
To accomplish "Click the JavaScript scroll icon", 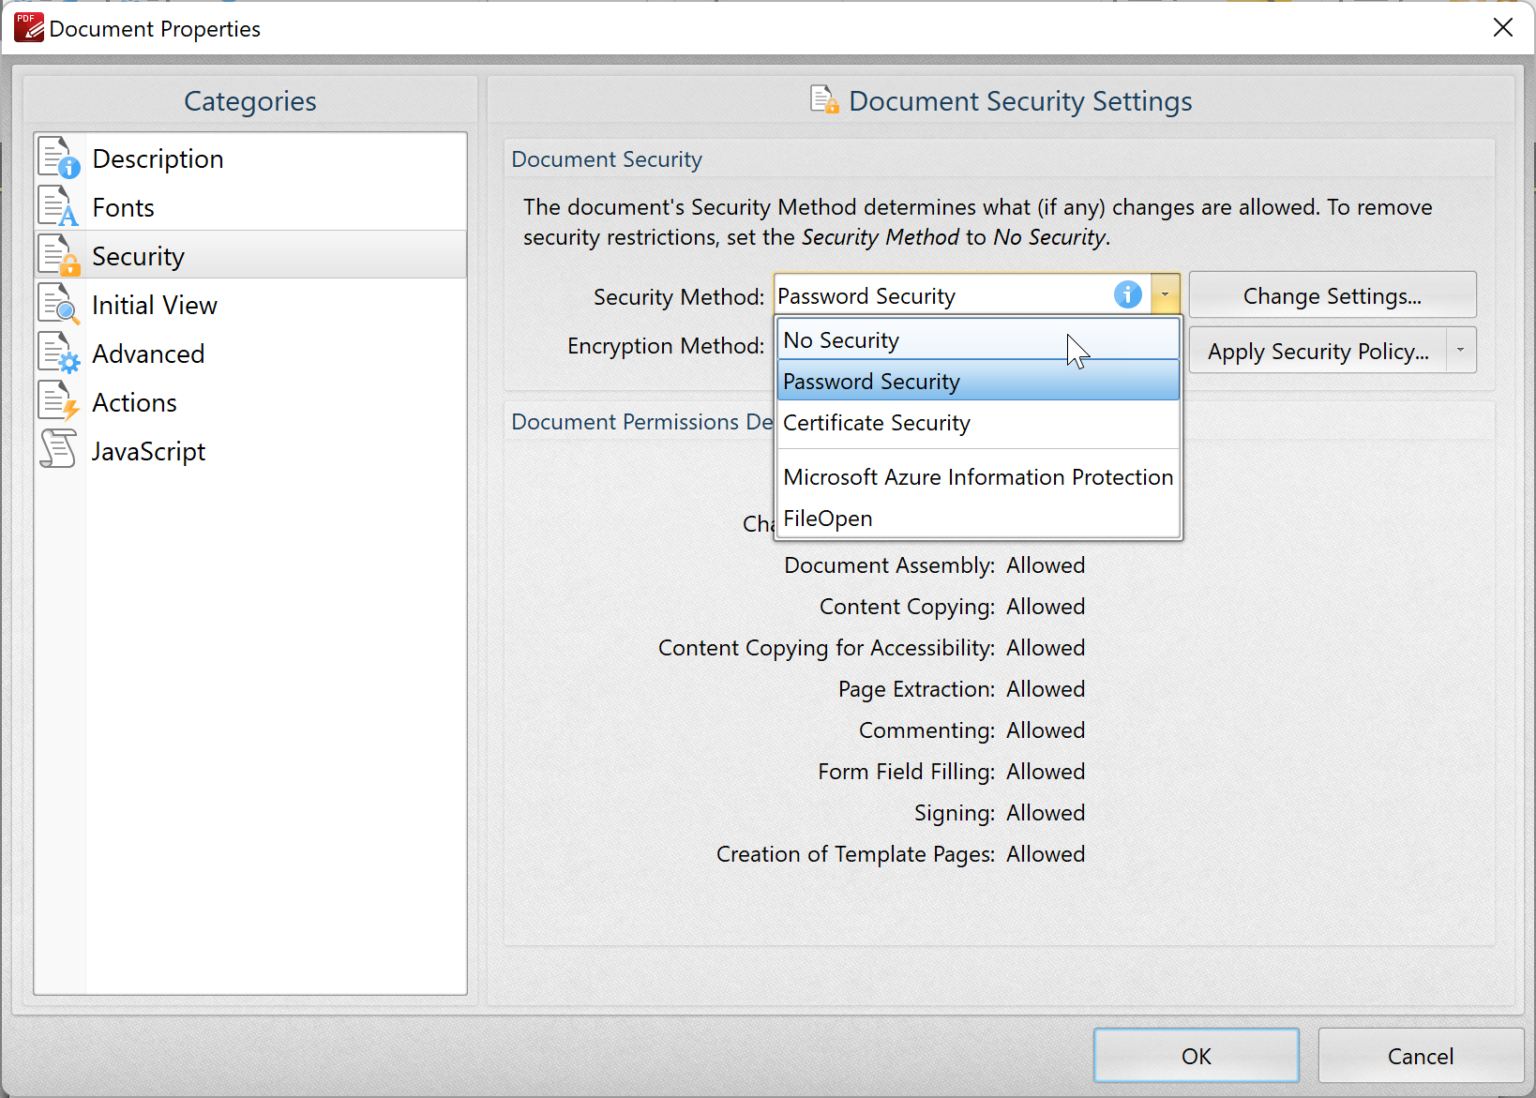I will 59,449.
